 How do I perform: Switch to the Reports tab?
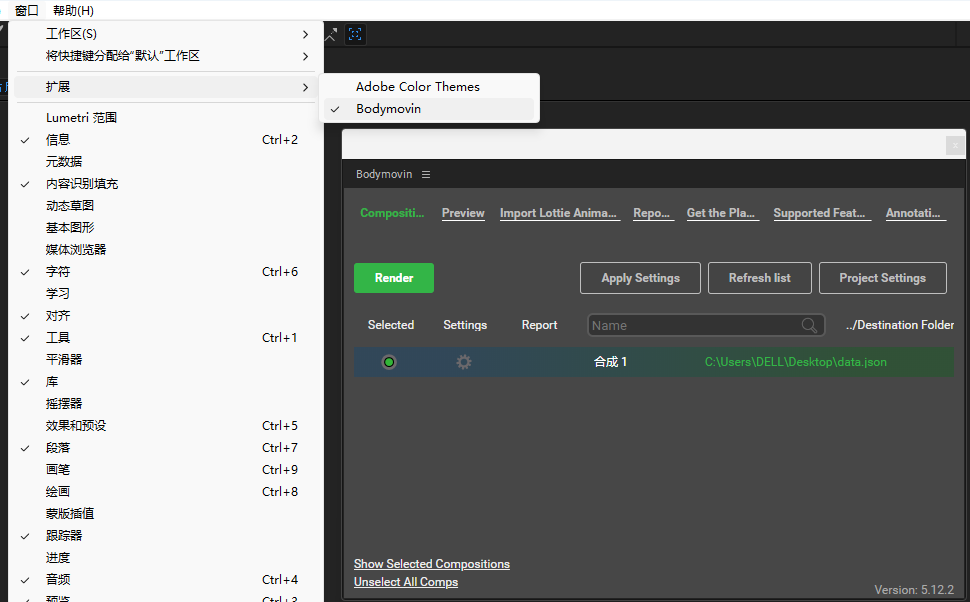click(652, 213)
